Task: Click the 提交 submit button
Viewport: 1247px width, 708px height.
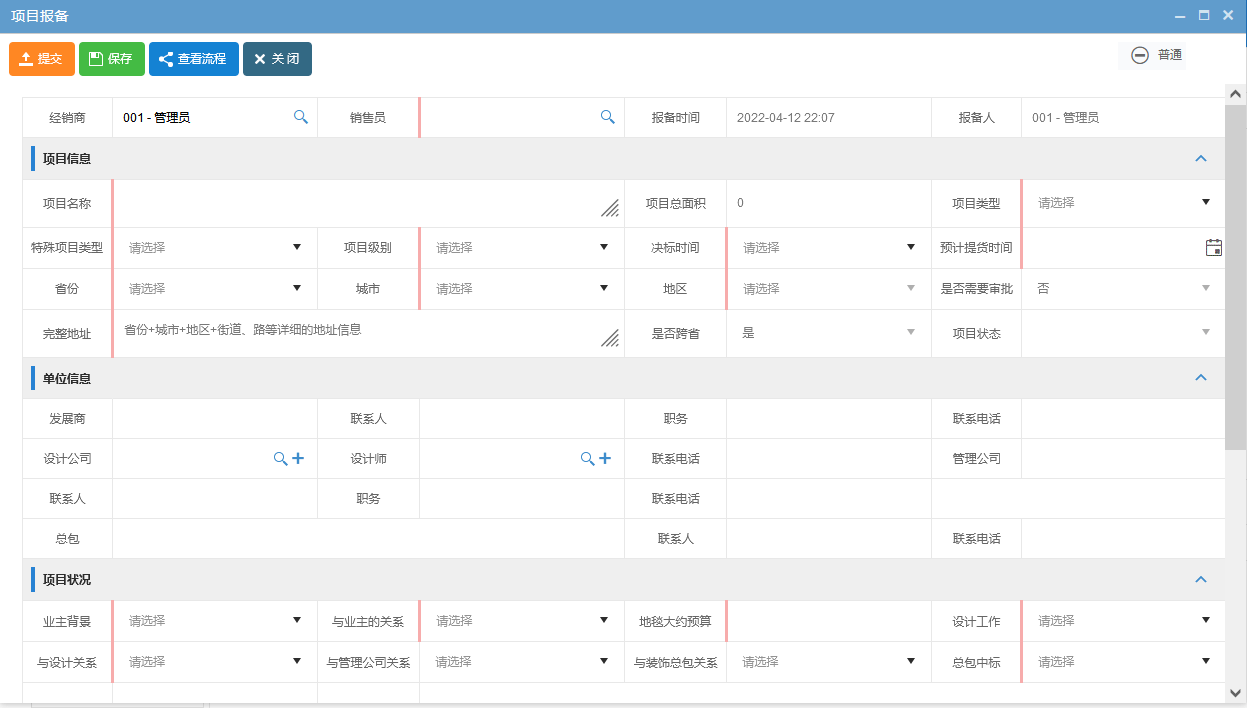Action: [41, 58]
